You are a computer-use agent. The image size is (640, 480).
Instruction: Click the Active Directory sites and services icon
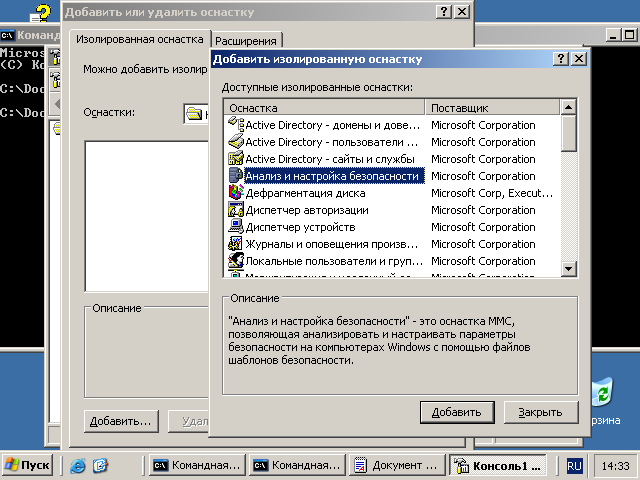coord(236,159)
